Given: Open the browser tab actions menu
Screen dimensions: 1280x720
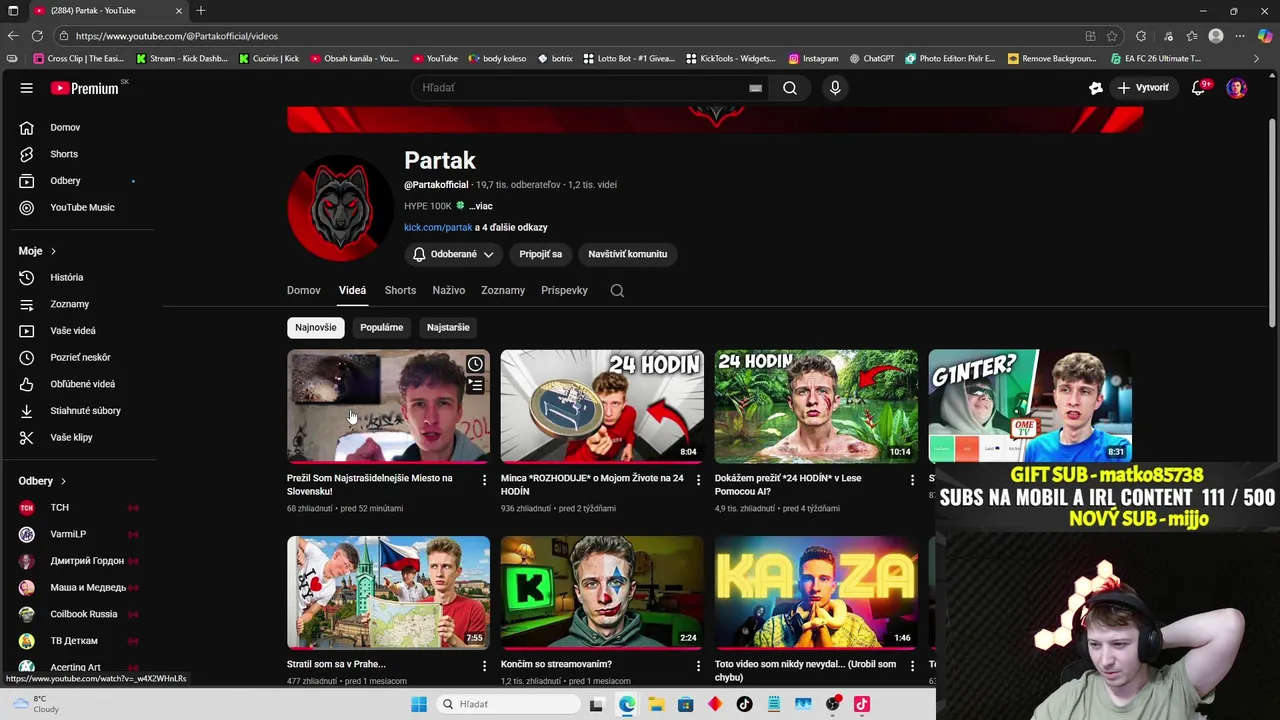Looking at the screenshot, I should tap(13, 10).
